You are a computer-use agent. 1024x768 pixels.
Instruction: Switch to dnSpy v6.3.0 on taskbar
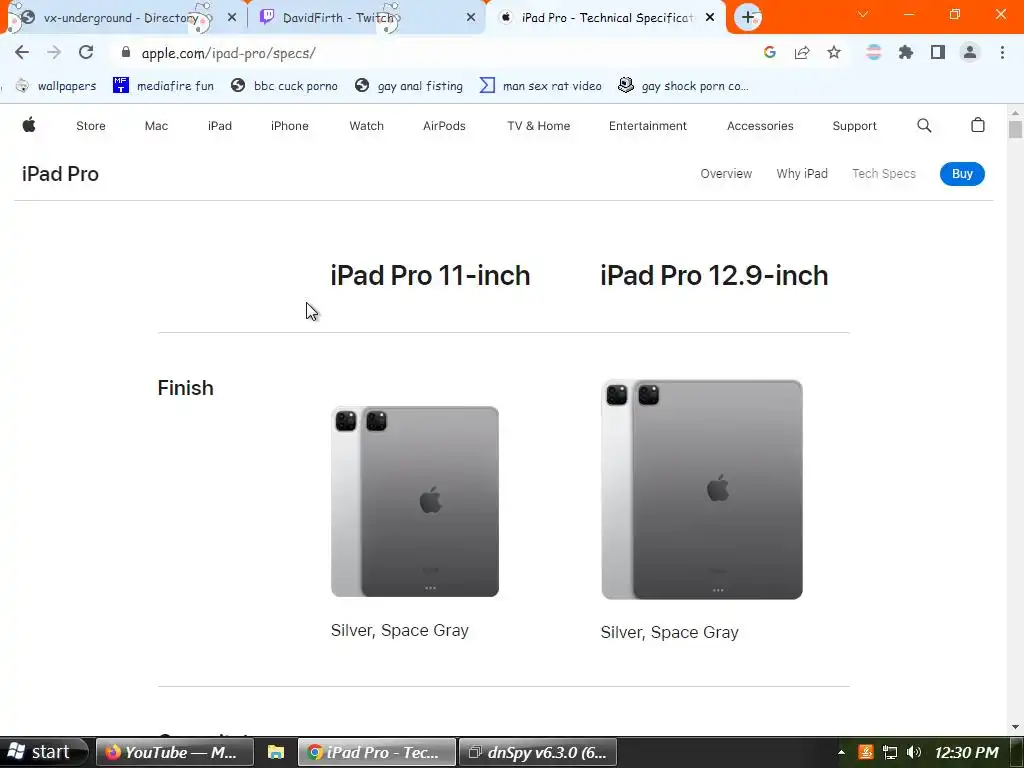point(539,752)
